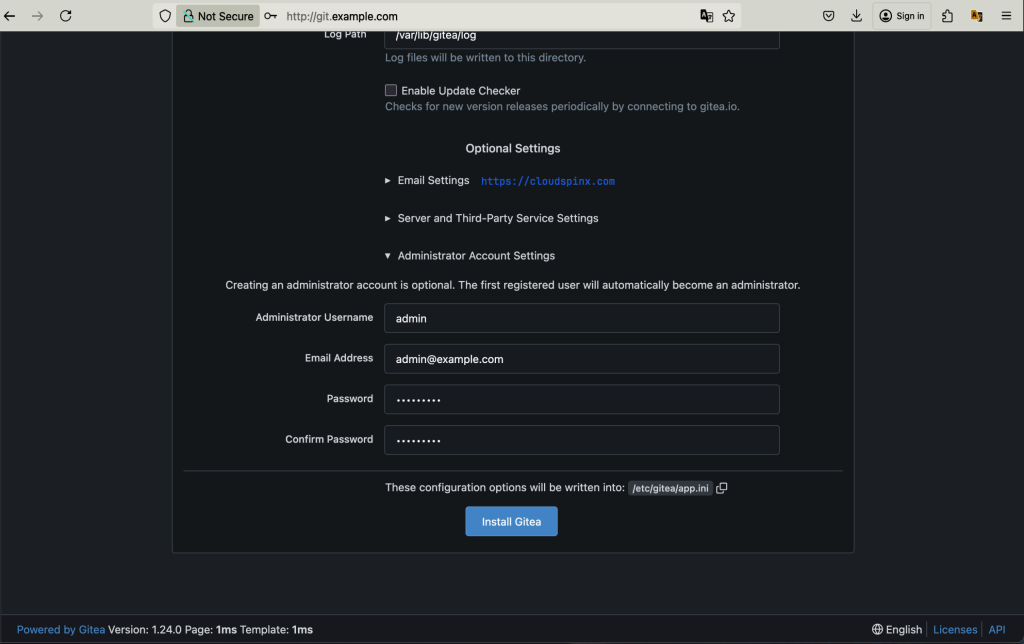Open the English language selector
The image size is (1024, 644).
pos(895,629)
